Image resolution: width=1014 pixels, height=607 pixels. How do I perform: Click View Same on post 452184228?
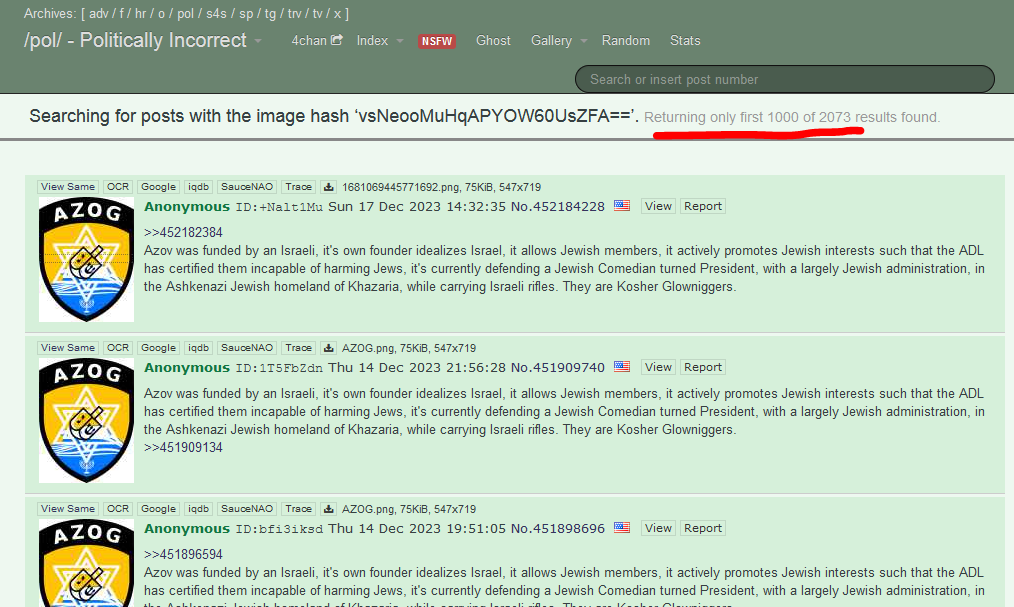68,187
